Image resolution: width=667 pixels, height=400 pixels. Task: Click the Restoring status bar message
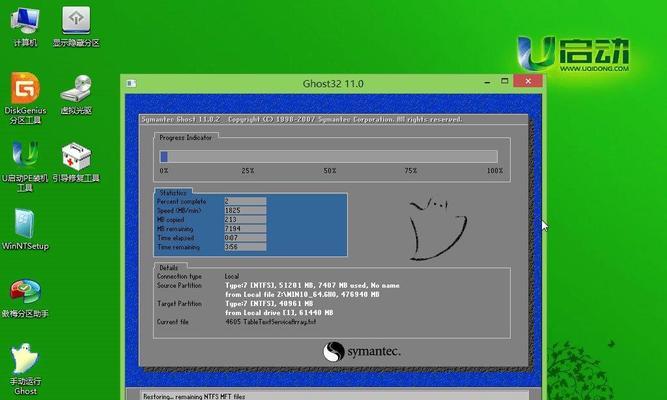(x=194, y=396)
